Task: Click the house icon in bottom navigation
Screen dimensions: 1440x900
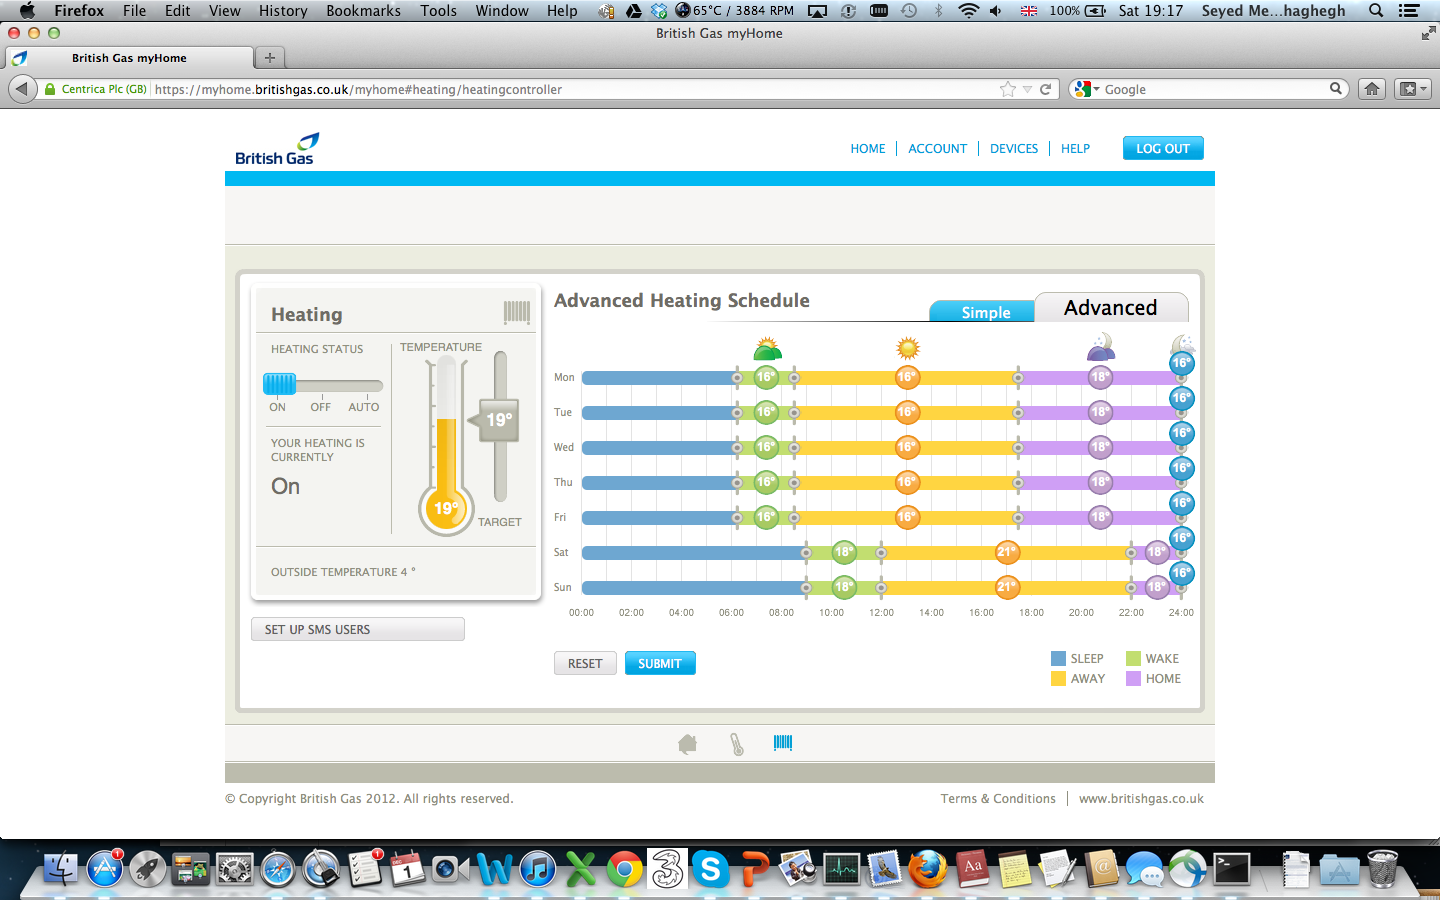Action: point(687,744)
